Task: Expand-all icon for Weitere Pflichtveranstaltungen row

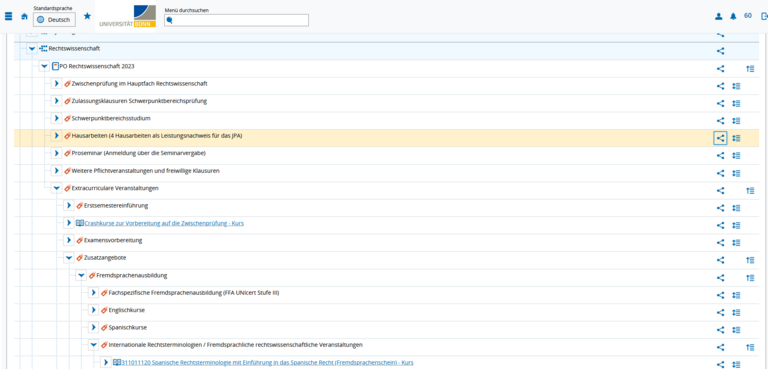Action: [x=736, y=173]
